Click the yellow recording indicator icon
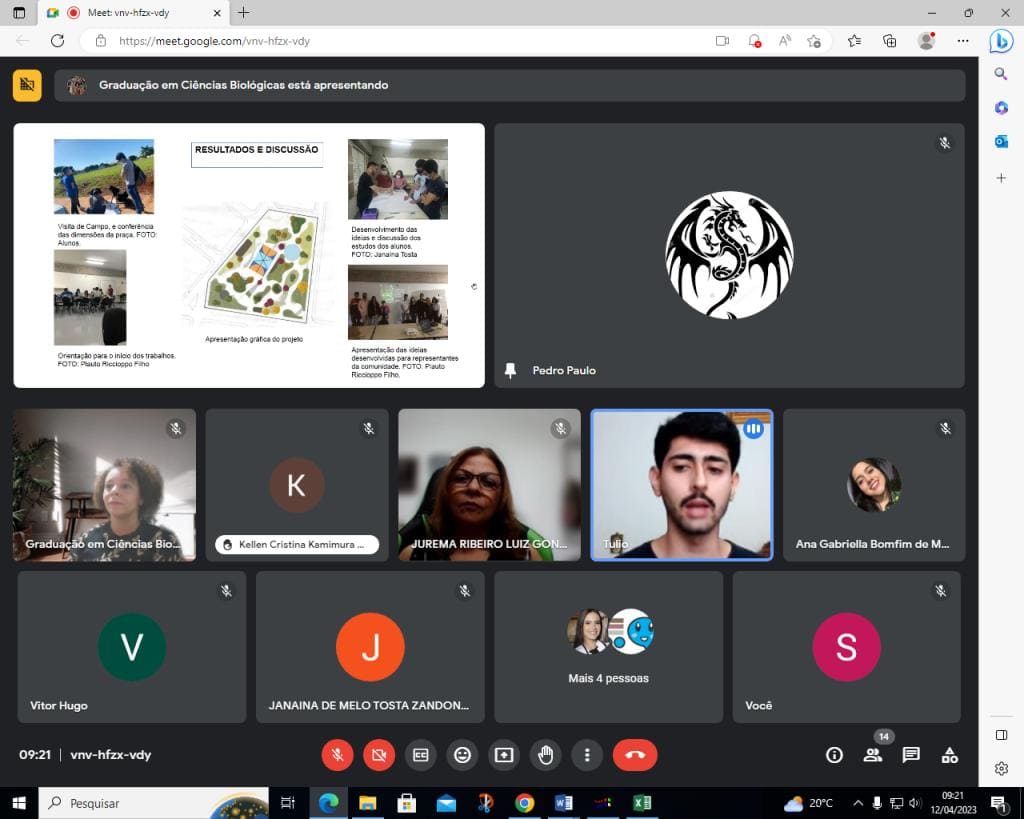Image resolution: width=1024 pixels, height=819 pixels. [27, 85]
